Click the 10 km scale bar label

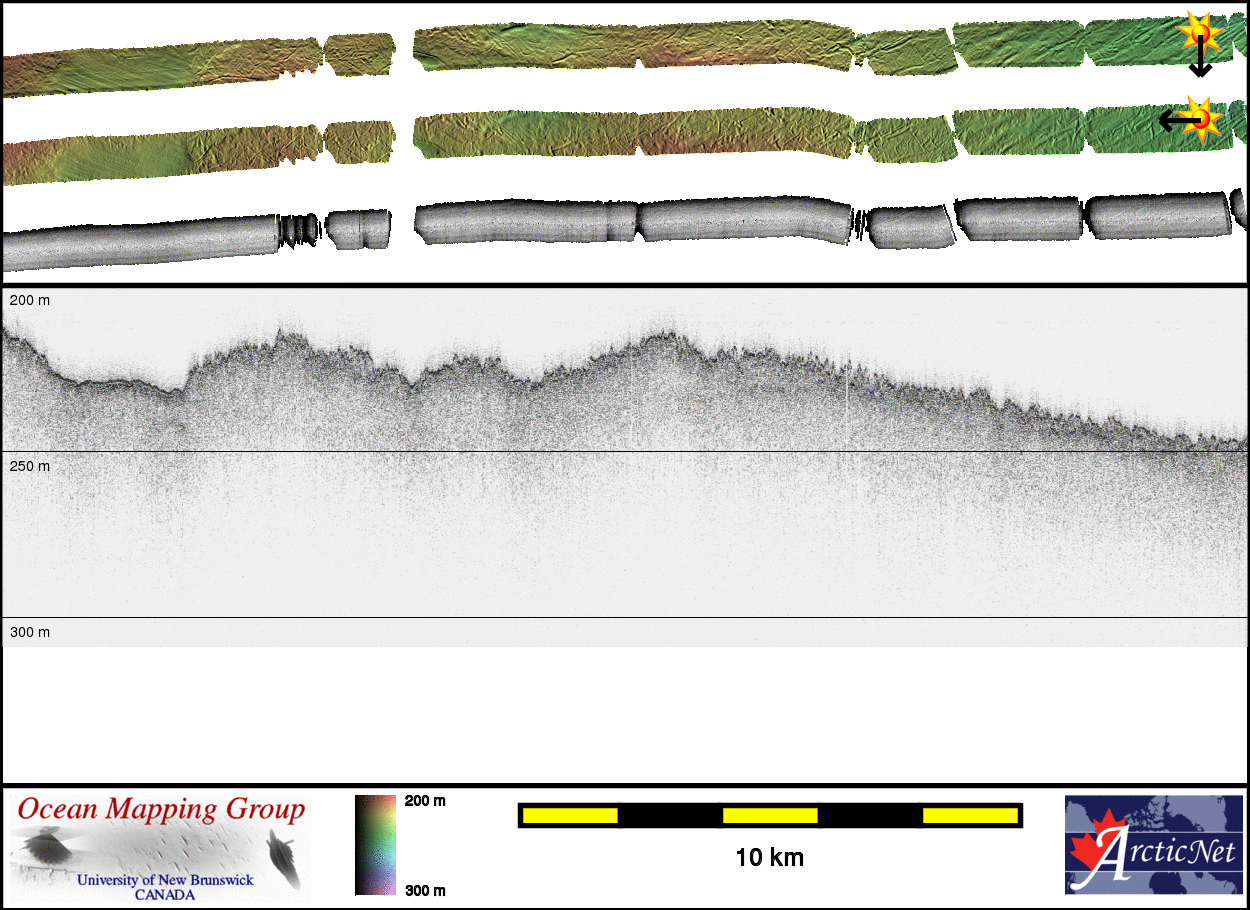(x=769, y=858)
